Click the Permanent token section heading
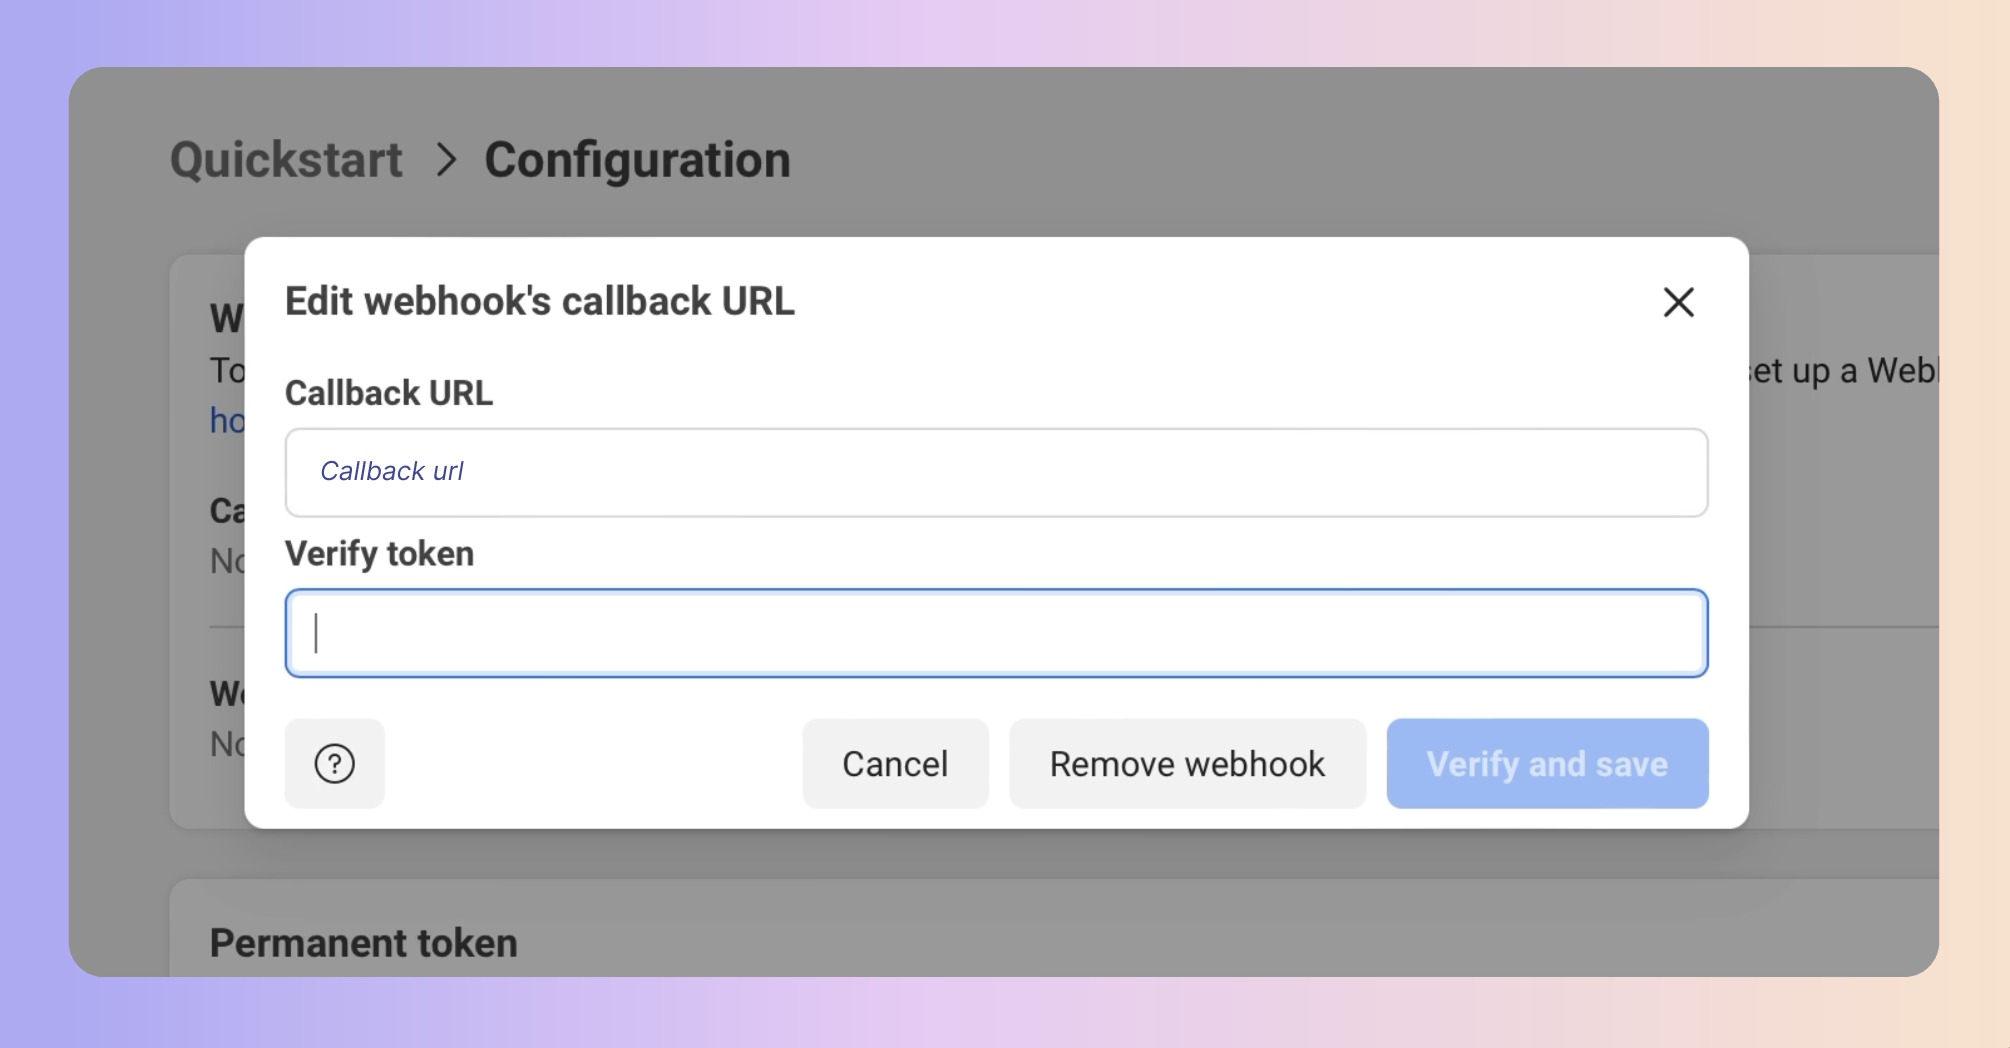The image size is (2010, 1048). click(363, 943)
